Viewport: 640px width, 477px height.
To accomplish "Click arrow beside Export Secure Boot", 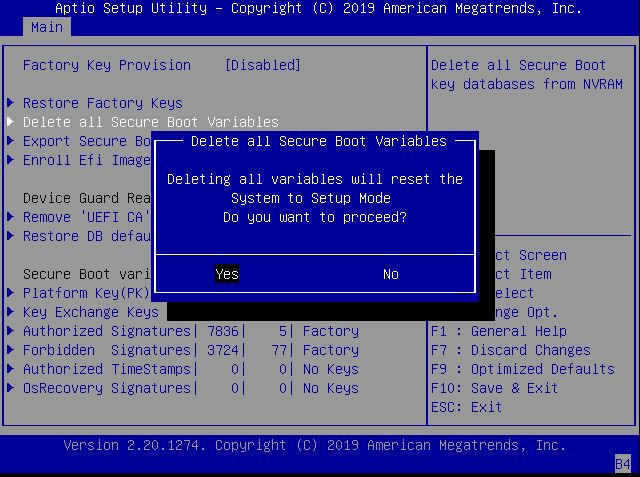I will pyautogui.click(x=11, y=141).
